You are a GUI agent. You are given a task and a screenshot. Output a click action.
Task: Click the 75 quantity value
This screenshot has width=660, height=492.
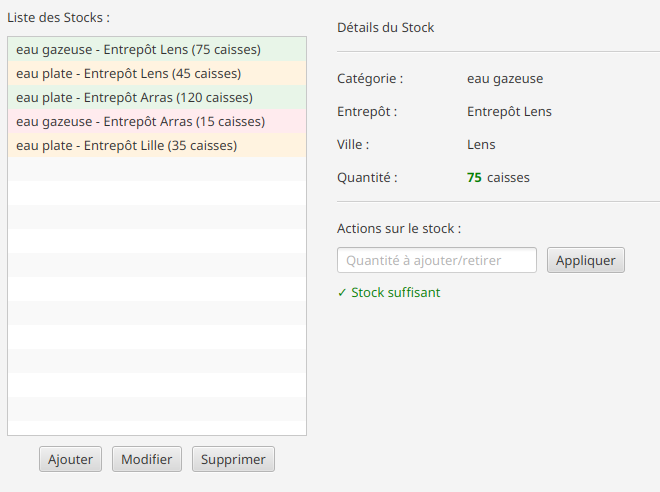click(x=474, y=178)
